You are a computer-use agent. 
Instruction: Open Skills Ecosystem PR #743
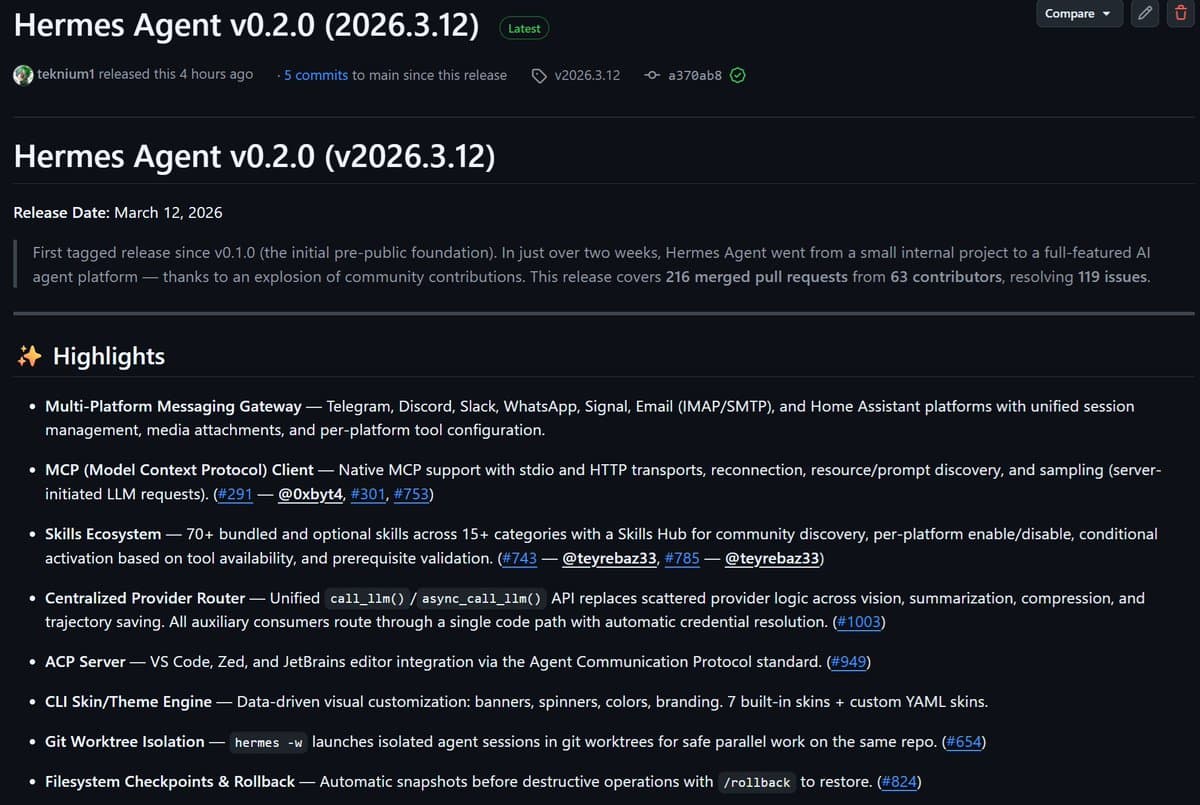(x=519, y=559)
